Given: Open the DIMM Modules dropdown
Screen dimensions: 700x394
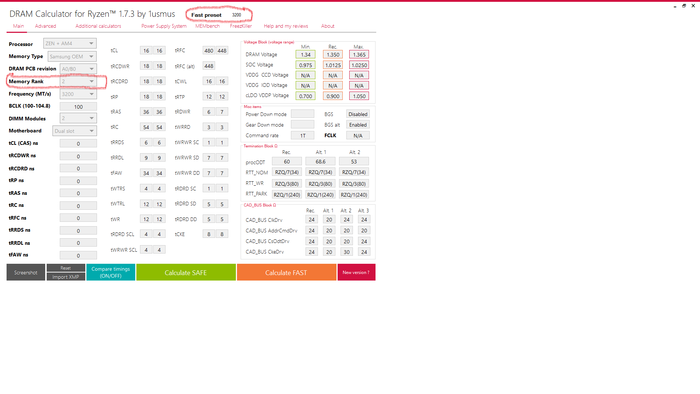Looking at the screenshot, I should pos(78,118).
